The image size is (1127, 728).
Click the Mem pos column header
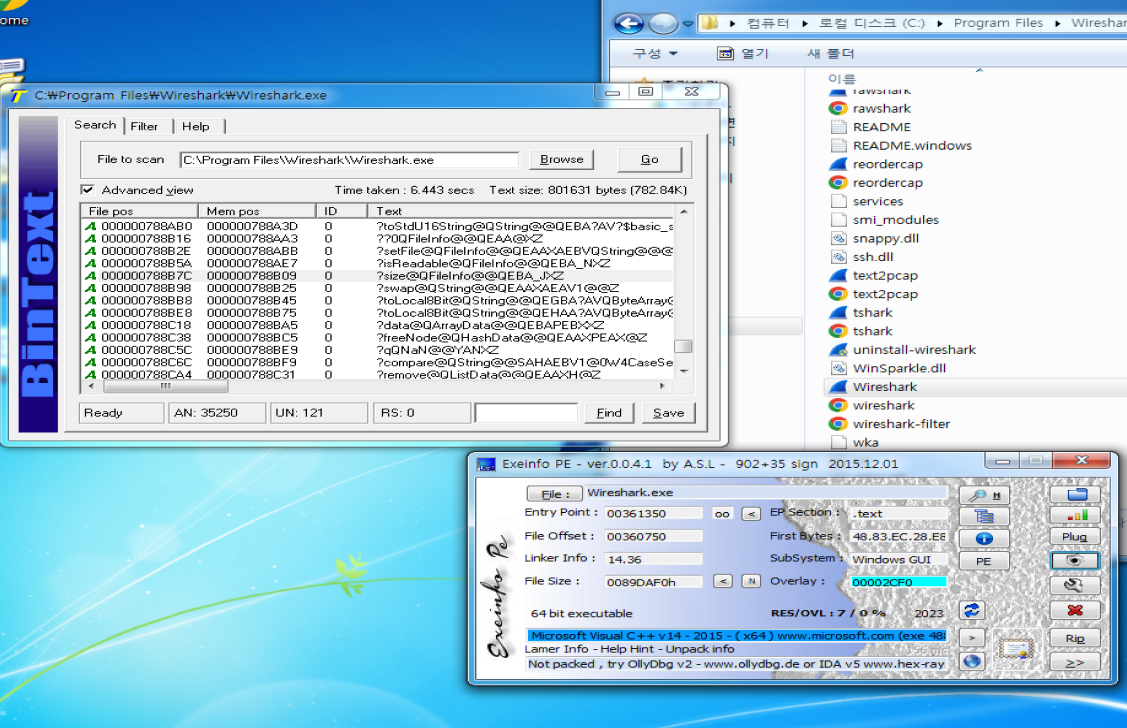257,211
